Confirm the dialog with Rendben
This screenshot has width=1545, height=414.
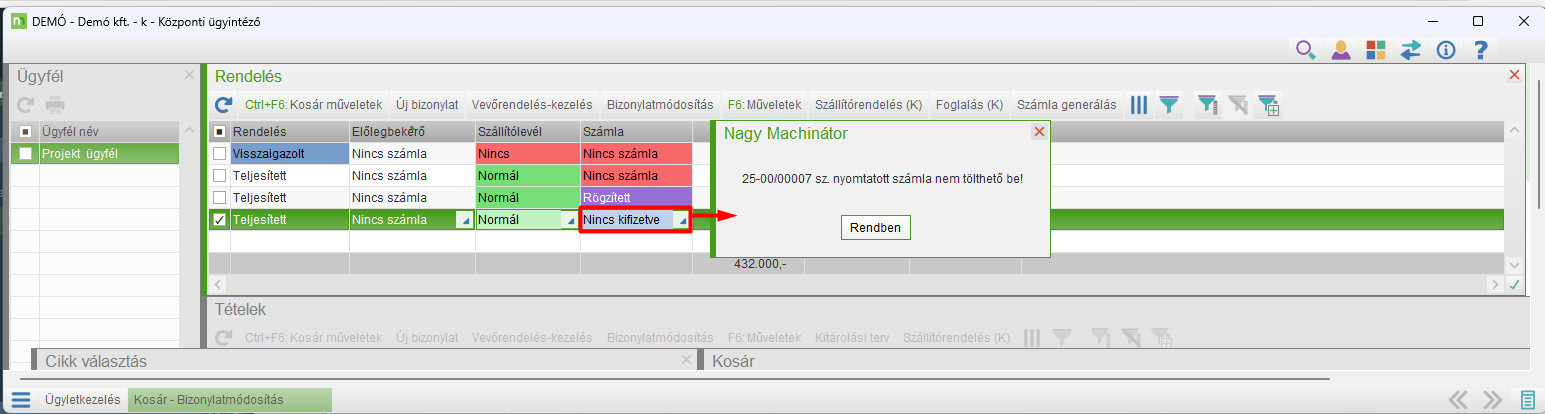(875, 228)
